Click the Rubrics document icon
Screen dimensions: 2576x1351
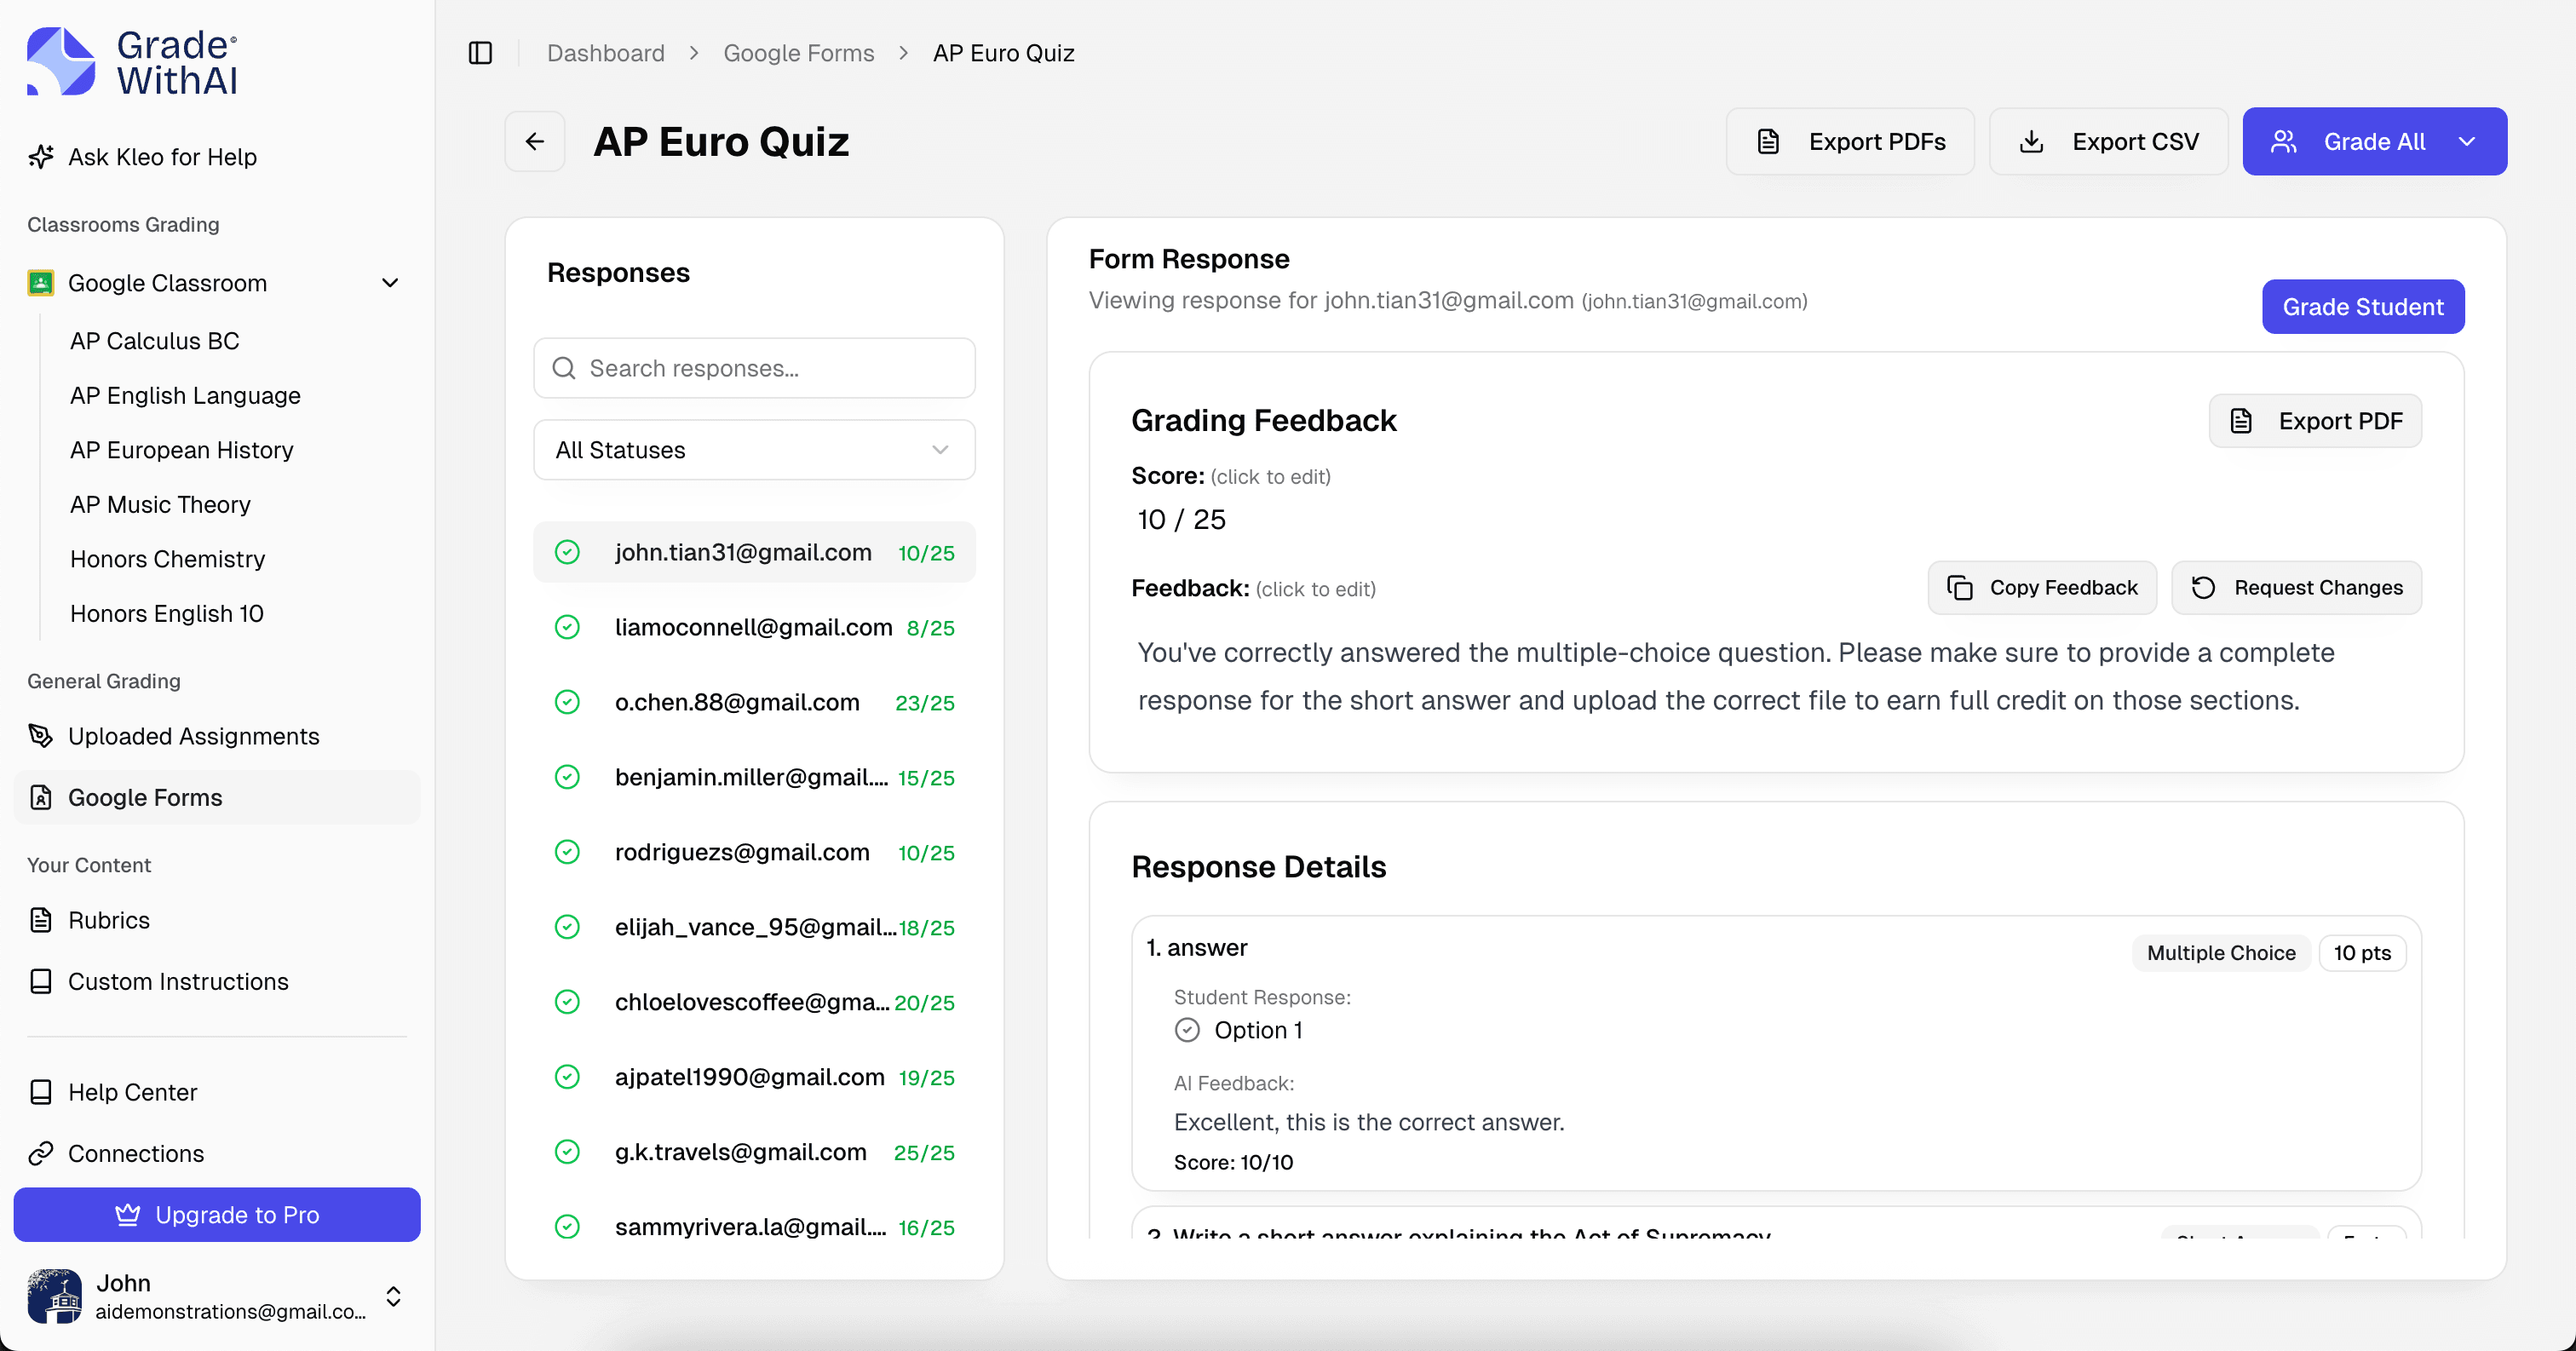[40, 919]
